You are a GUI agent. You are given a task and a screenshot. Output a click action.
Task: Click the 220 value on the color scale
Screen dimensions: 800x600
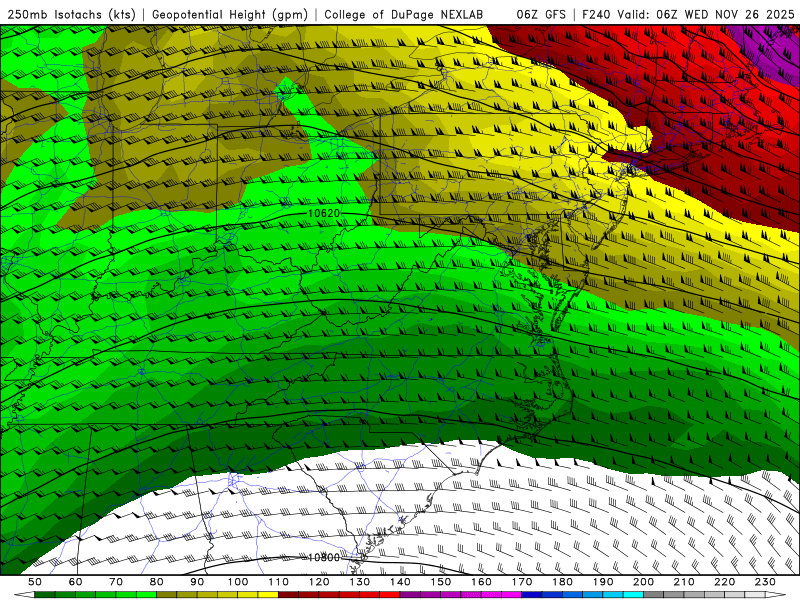724,582
